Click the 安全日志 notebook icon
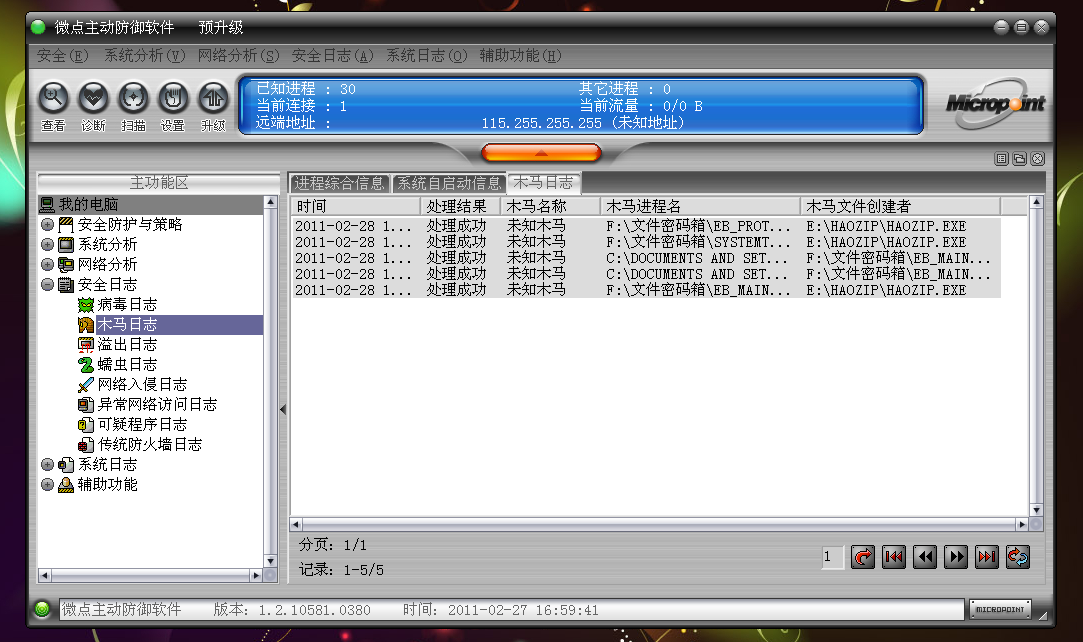 (x=66, y=284)
